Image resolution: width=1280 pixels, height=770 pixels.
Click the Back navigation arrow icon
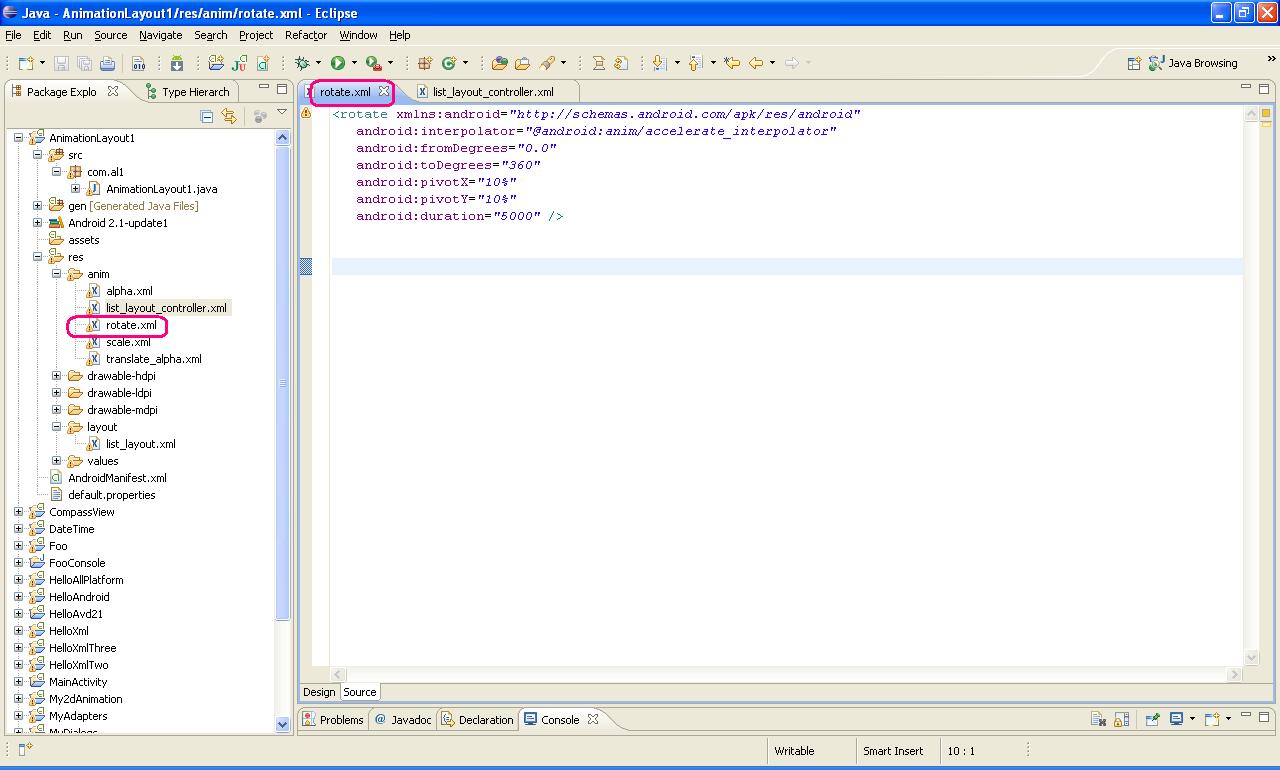point(756,63)
